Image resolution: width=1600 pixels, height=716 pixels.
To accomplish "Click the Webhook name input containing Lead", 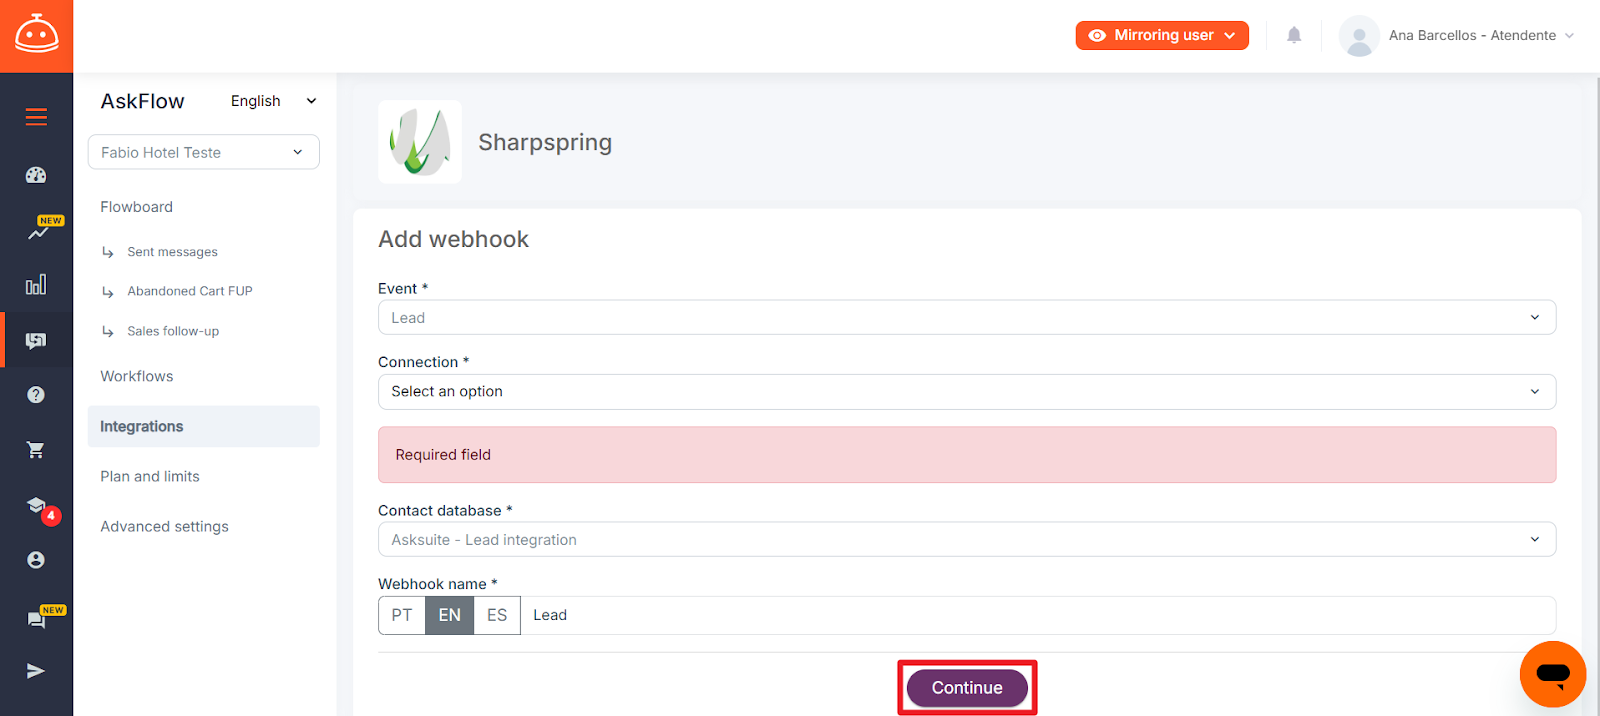I will (1038, 615).
